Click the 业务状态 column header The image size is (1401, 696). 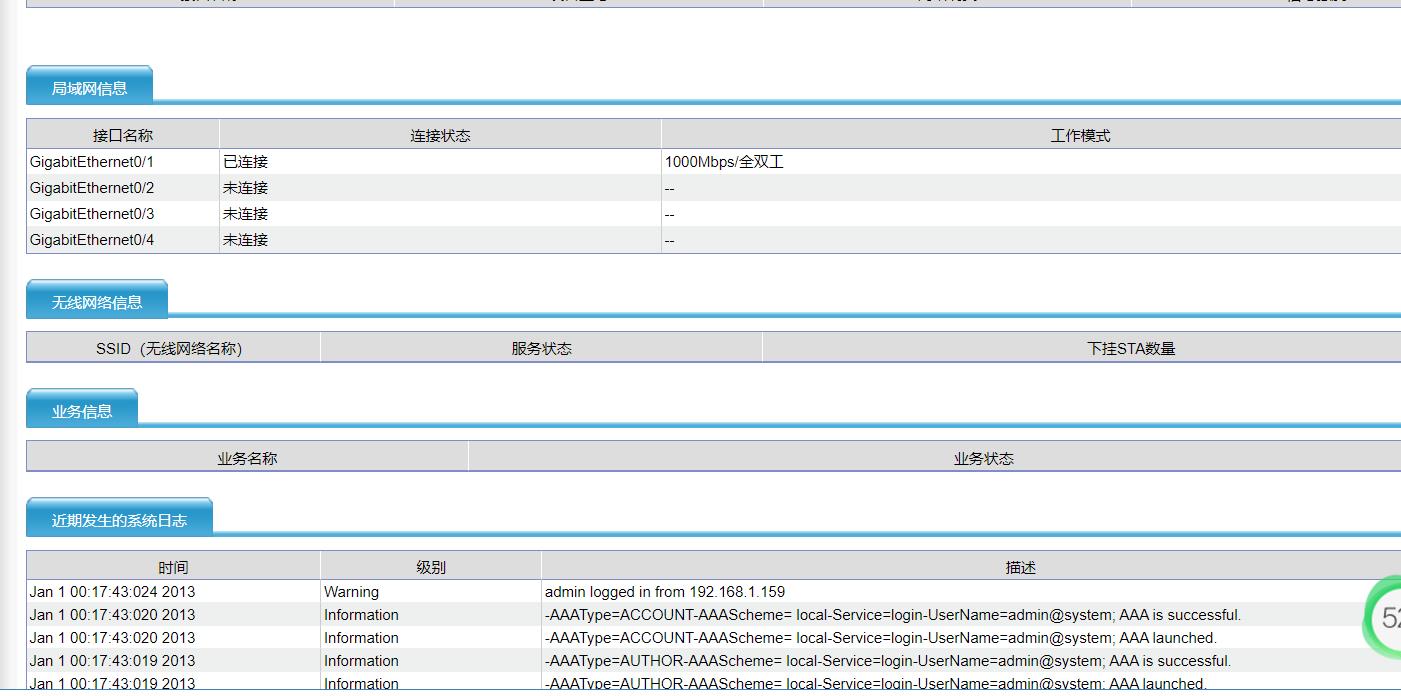(x=934, y=458)
